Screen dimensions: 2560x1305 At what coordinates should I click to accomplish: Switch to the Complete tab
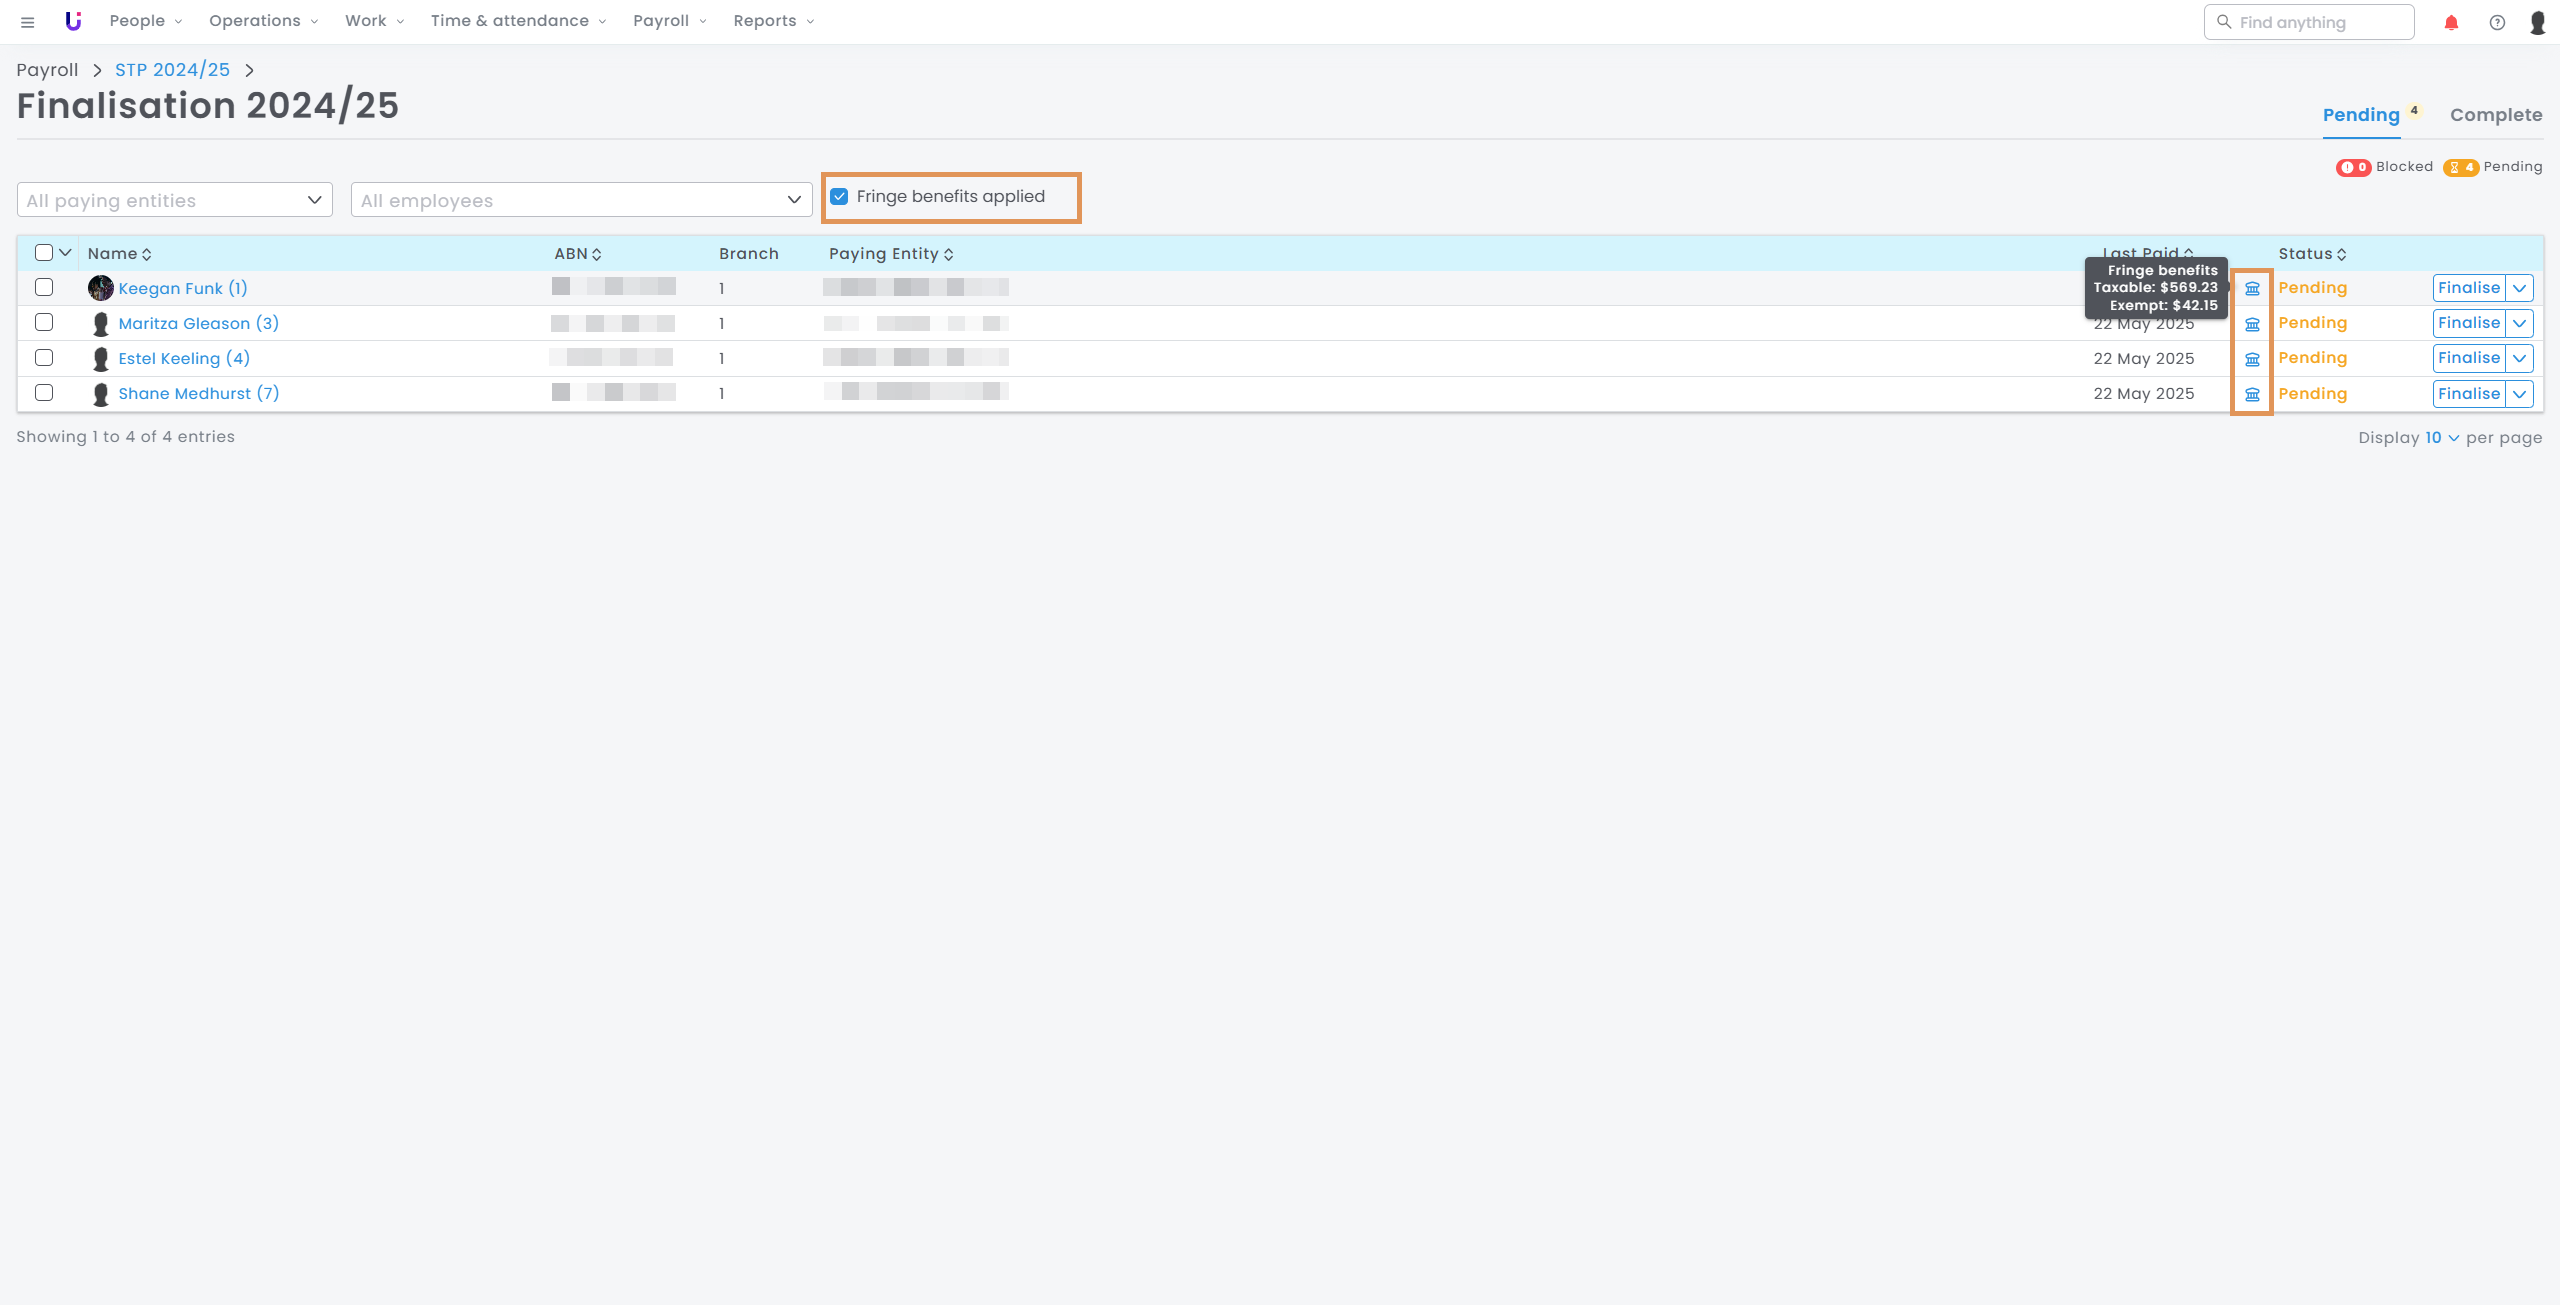2495,115
